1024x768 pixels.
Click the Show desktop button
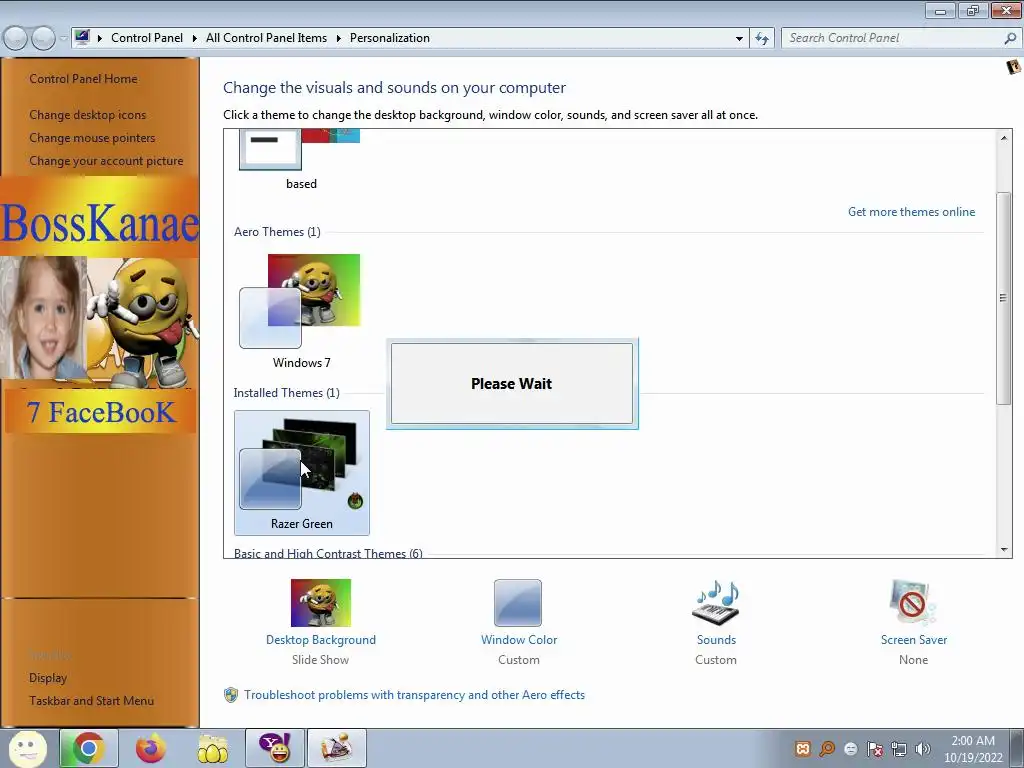click(x=1018, y=748)
